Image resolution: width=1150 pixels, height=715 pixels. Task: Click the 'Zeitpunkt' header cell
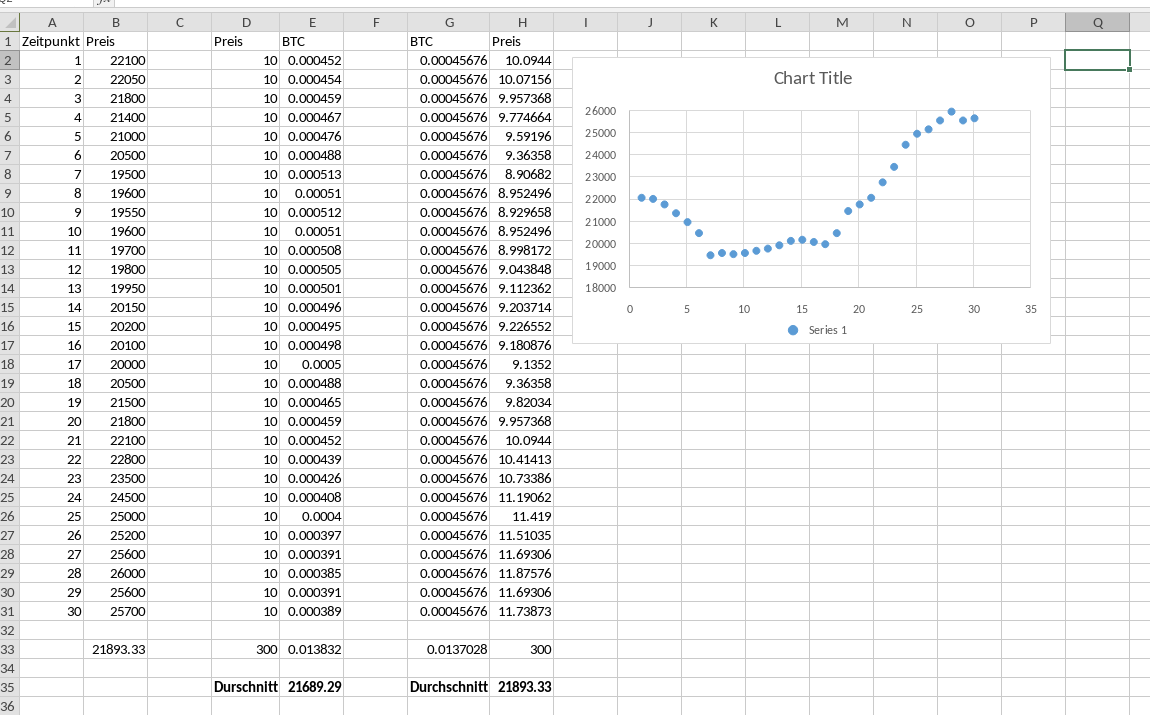(x=51, y=41)
